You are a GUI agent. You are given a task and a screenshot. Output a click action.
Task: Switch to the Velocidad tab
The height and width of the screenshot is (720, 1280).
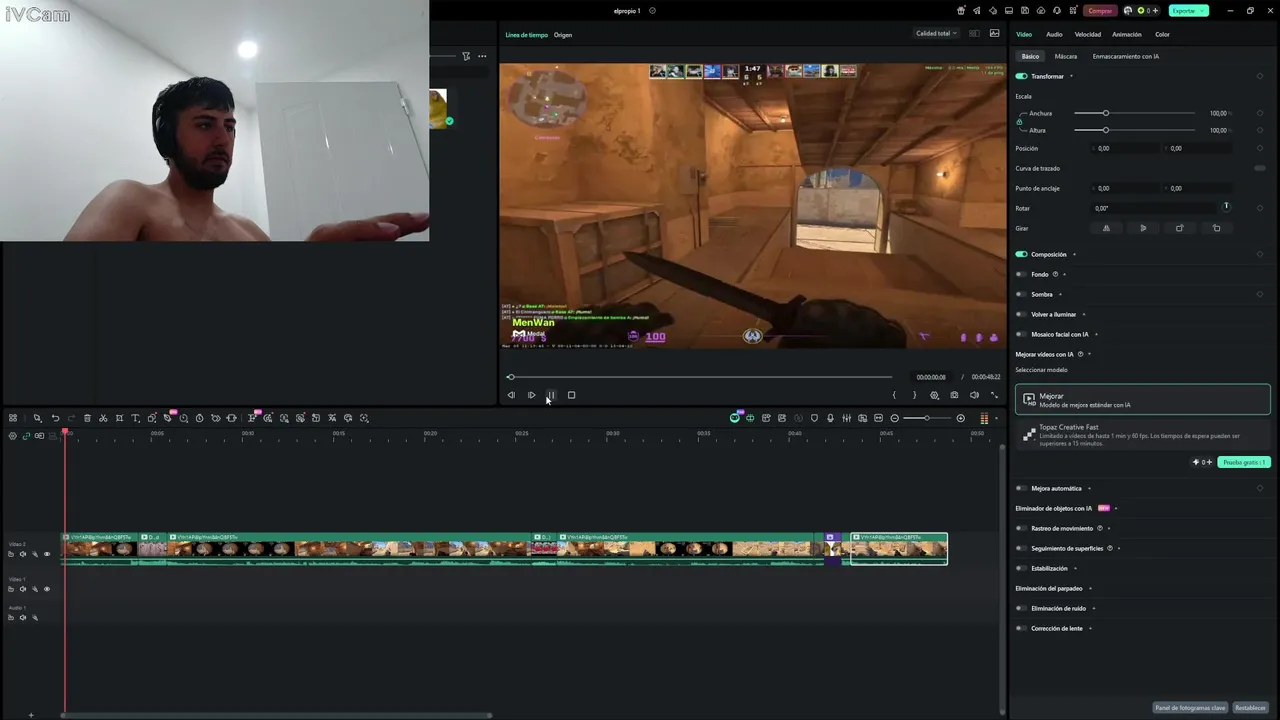pyautogui.click(x=1088, y=34)
